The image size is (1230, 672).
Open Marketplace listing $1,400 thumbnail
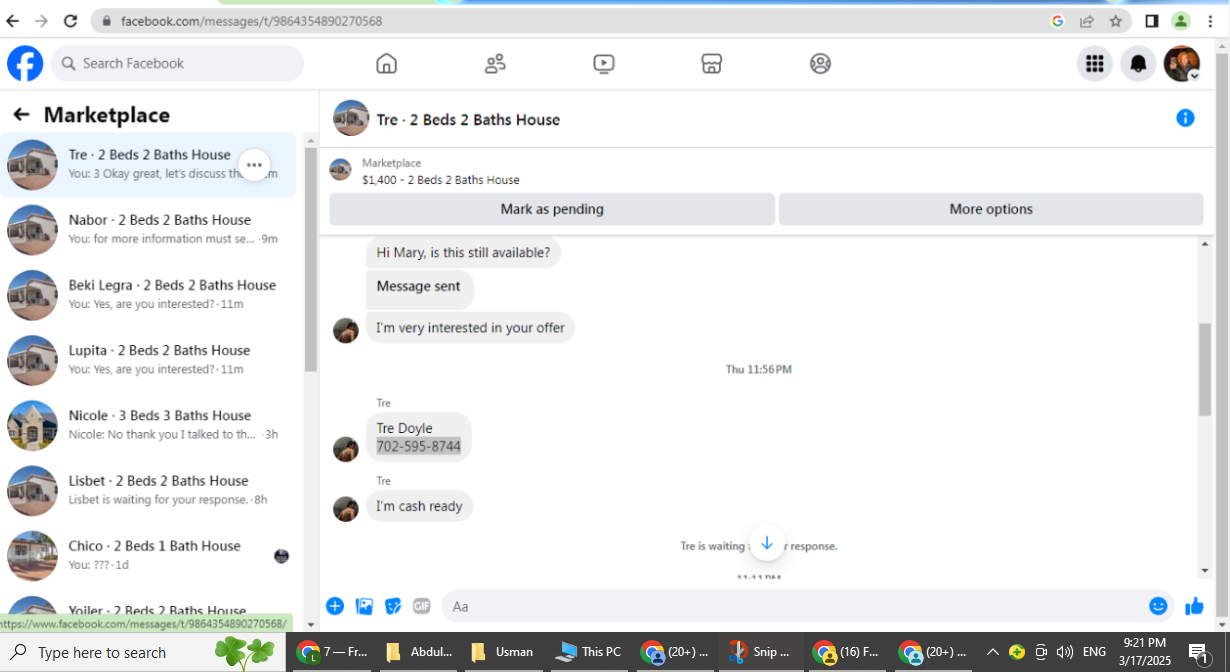341,170
